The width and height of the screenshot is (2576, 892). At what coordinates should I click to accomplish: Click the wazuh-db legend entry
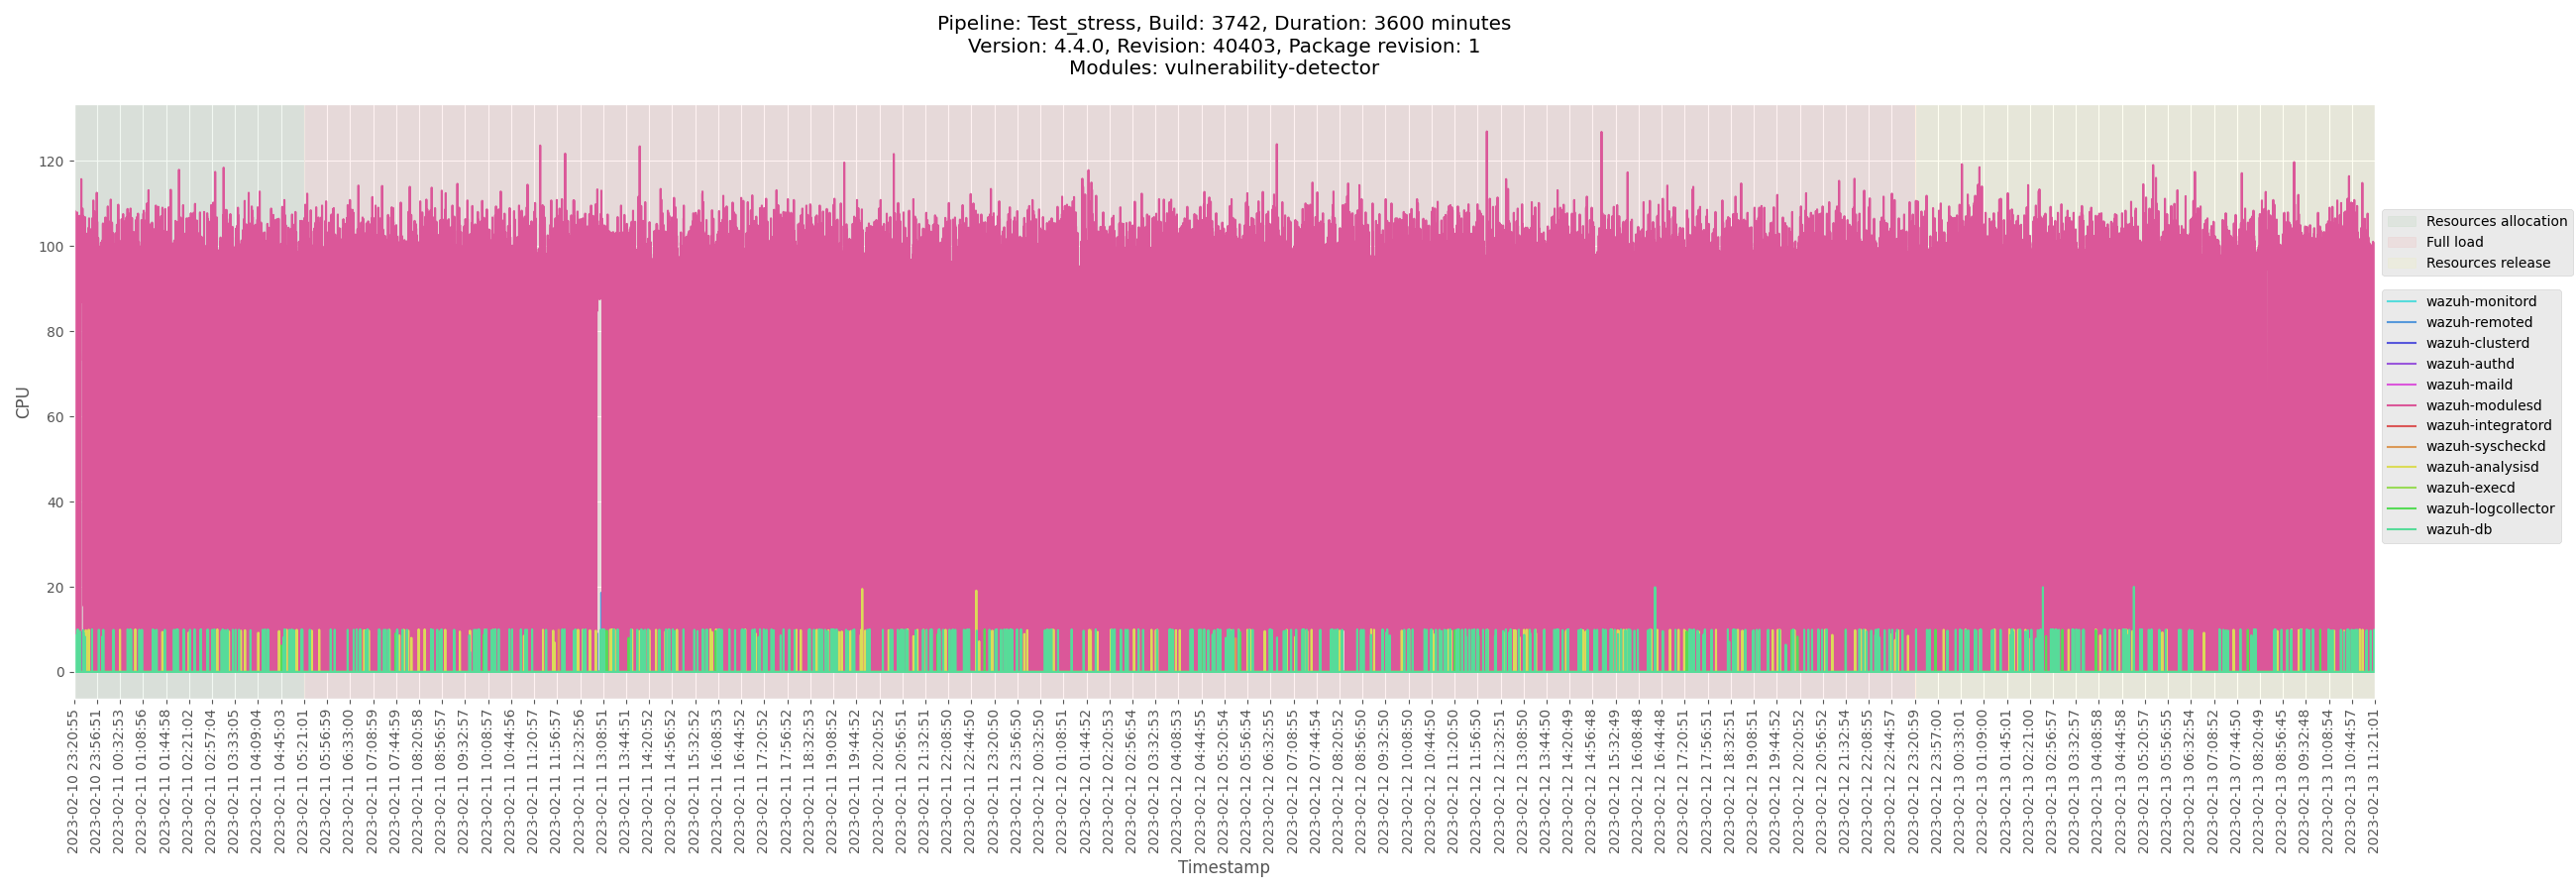(x=2458, y=529)
